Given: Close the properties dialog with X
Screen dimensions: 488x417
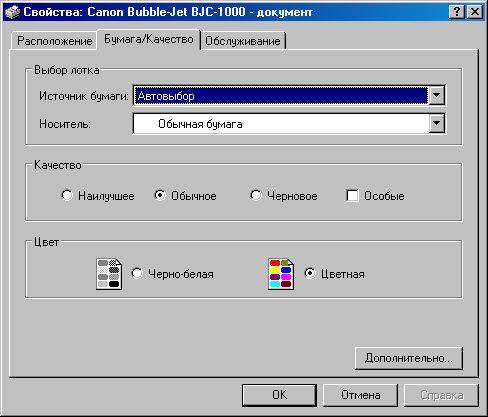Looking at the screenshot, I should tap(475, 12).
